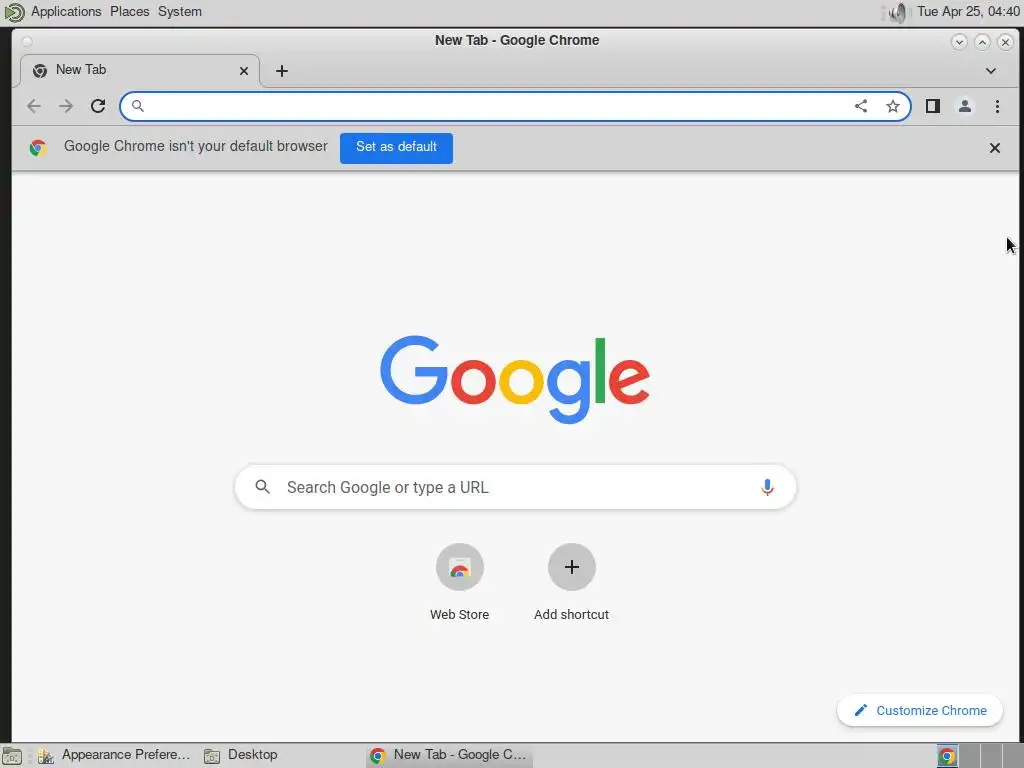Click the Chrome logo in the infobar
The width and height of the screenshot is (1024, 768).
point(38,148)
